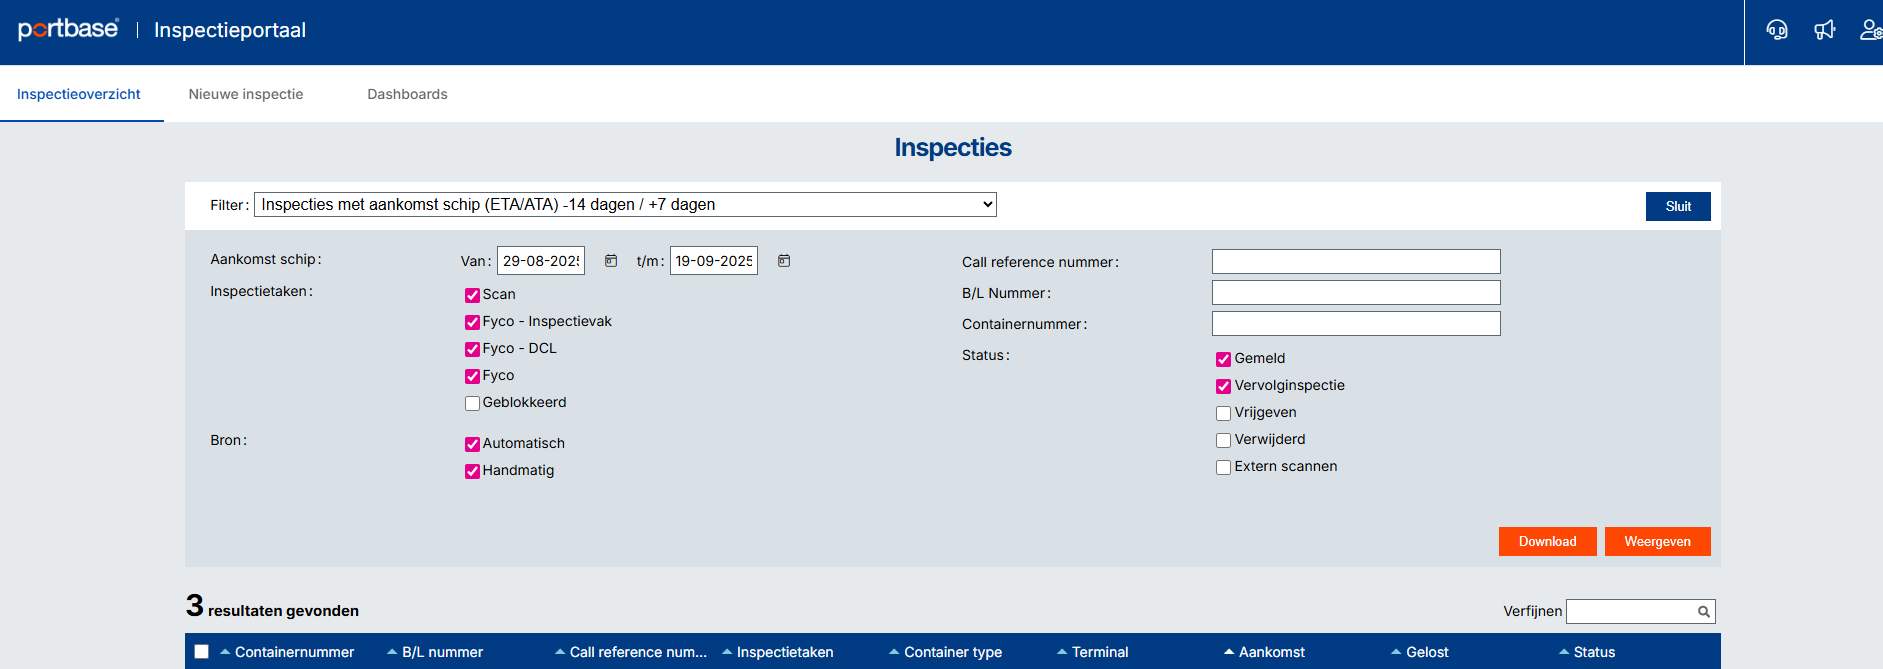Open the announcements megaphone icon
1883x669 pixels.
tap(1825, 30)
